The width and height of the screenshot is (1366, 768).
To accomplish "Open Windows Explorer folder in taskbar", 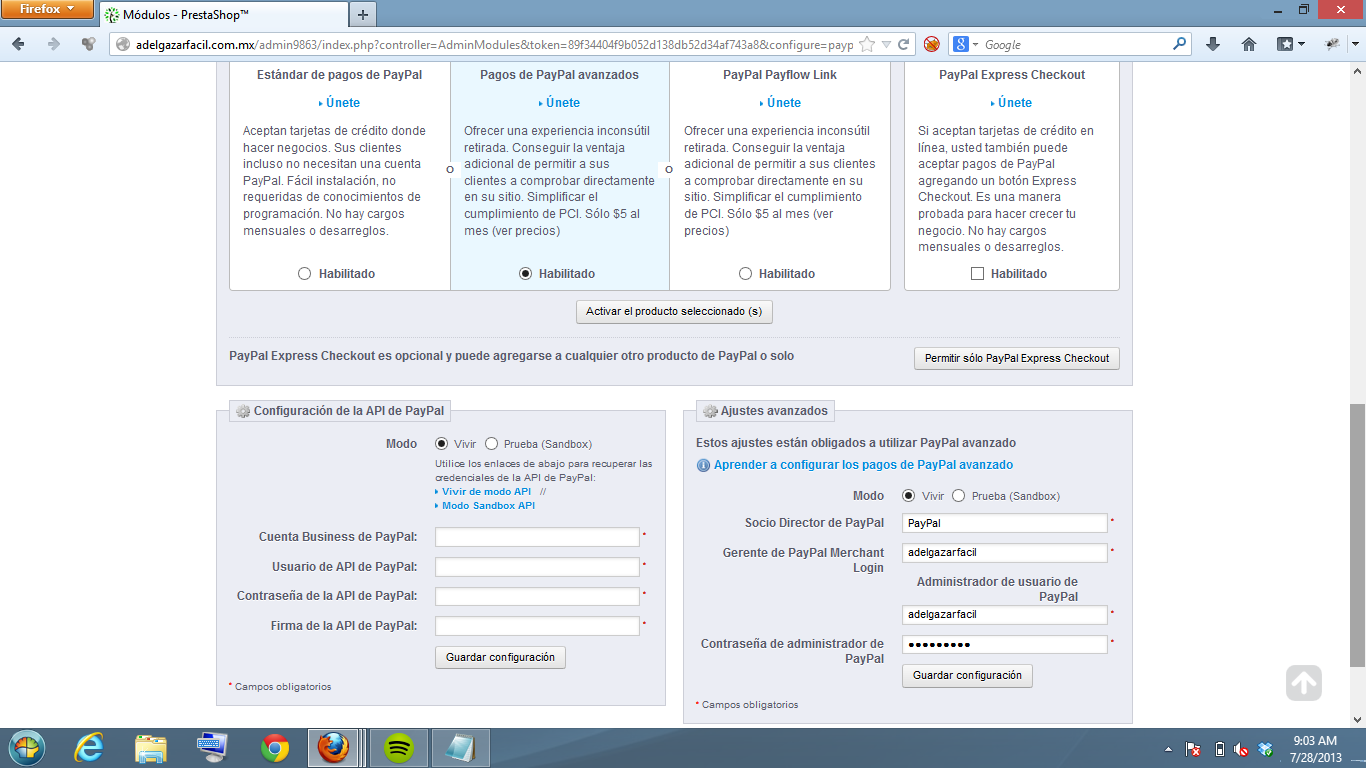I will (151, 747).
